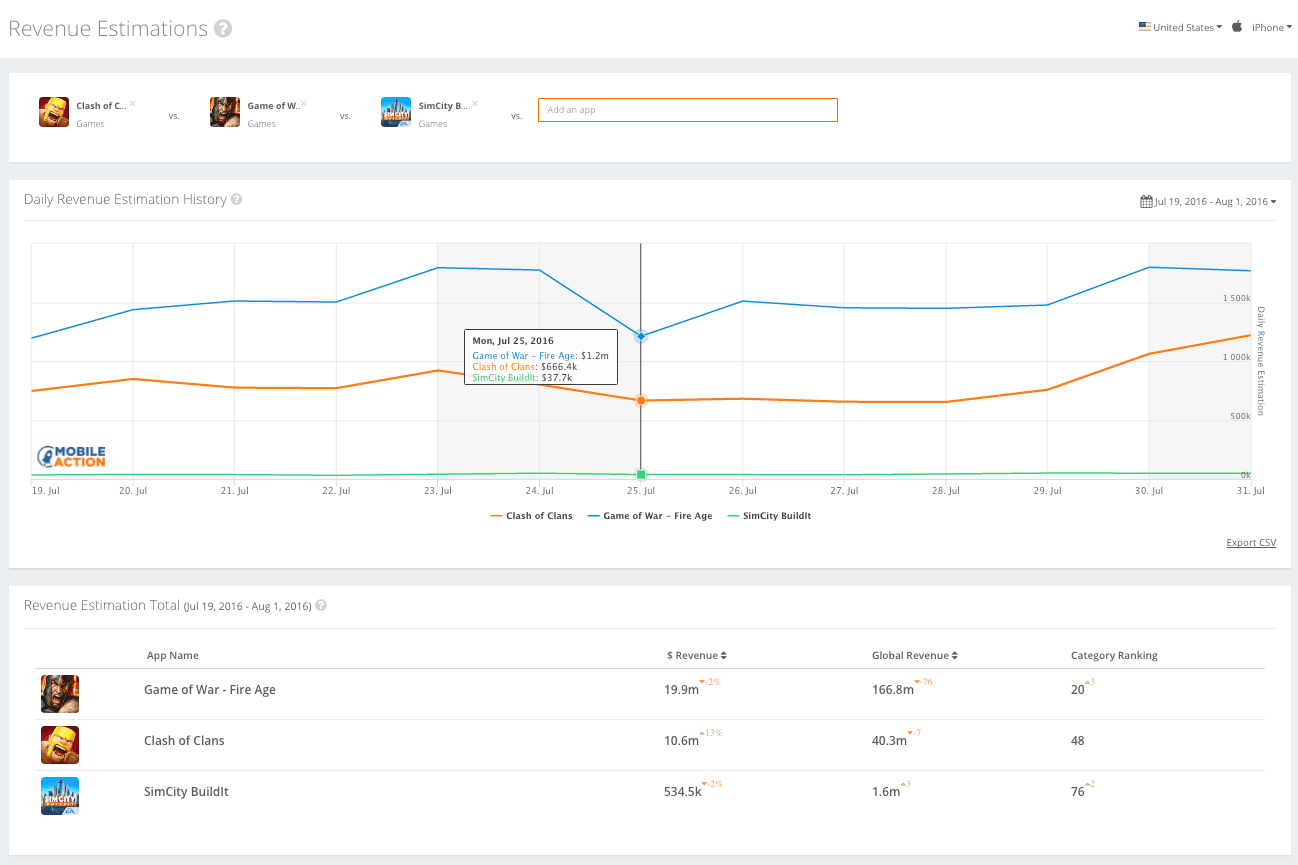
Task: Click Game of War app icon in comparison bar
Action: (225, 112)
